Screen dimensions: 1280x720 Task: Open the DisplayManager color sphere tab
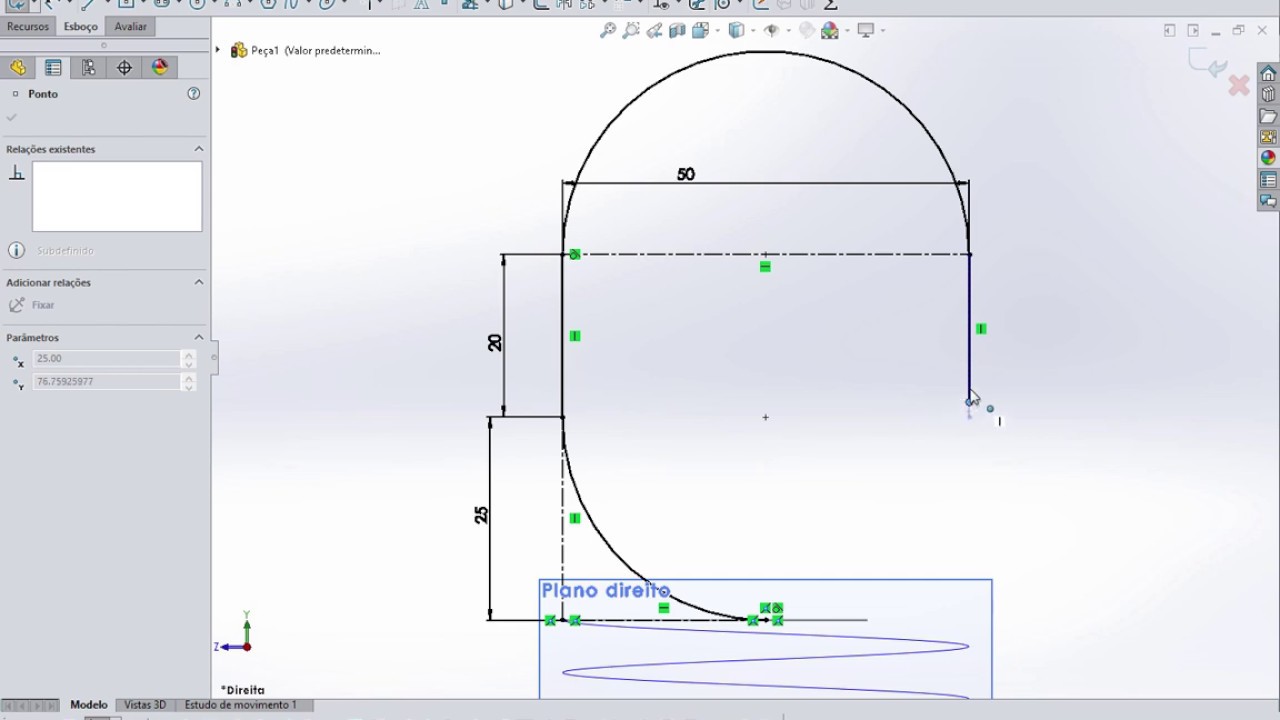pos(160,67)
